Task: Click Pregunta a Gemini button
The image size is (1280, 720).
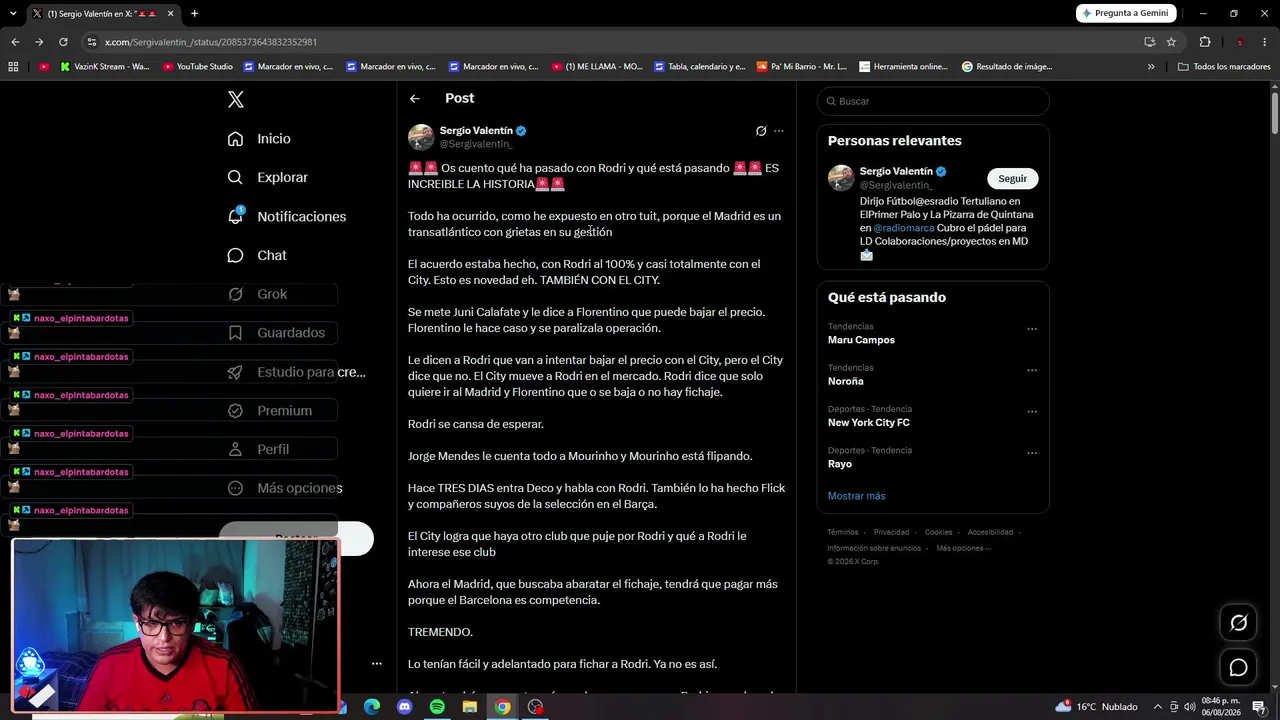Action: coord(1126,13)
